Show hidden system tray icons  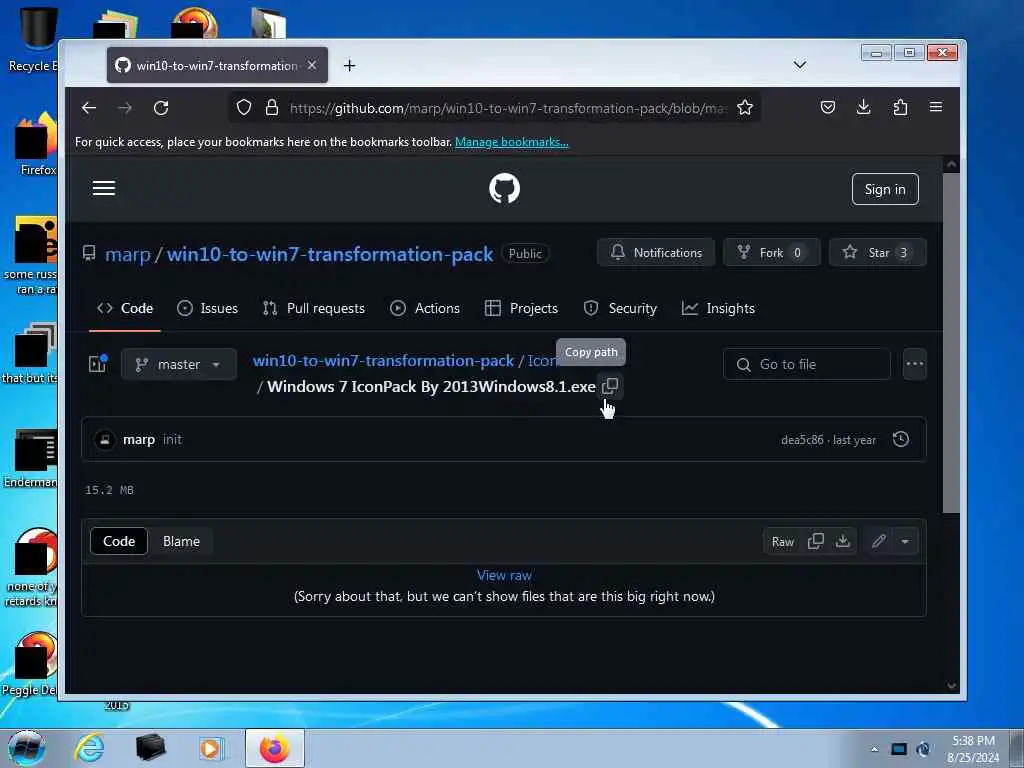(x=874, y=749)
